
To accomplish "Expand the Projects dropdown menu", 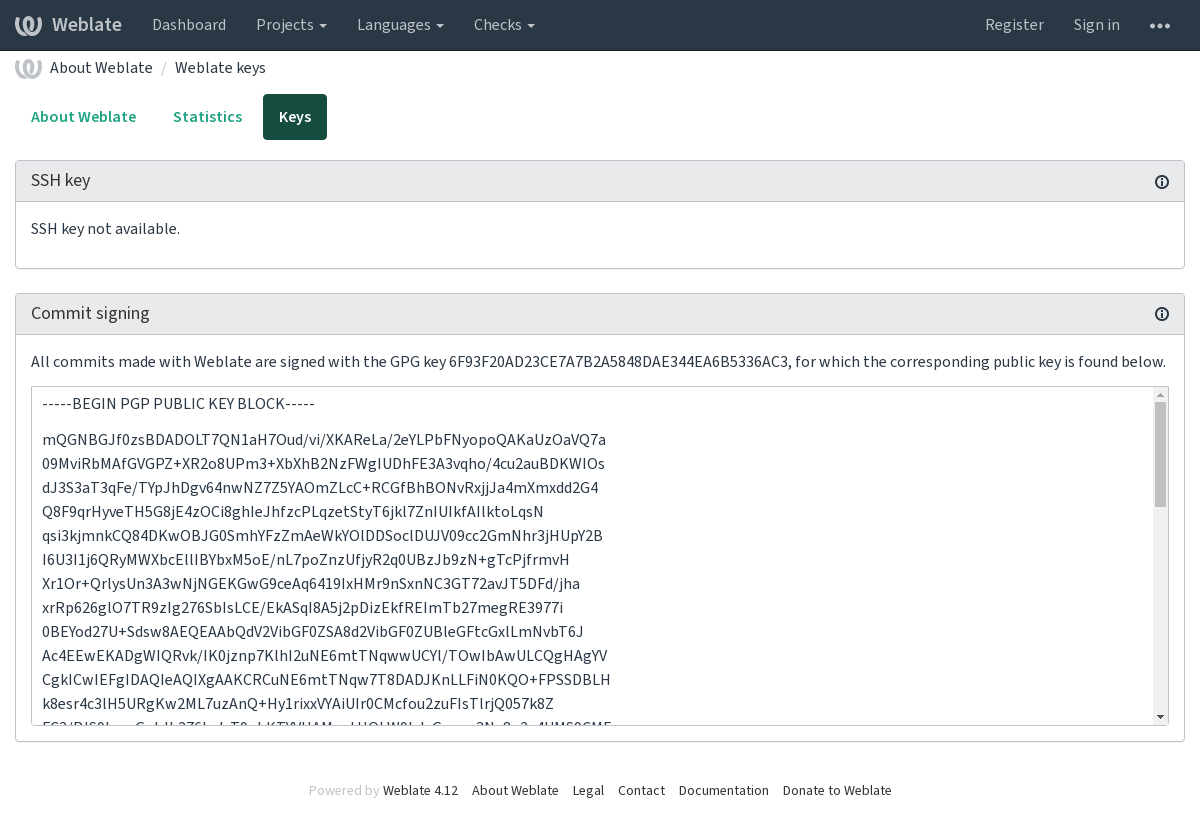I will pos(291,25).
